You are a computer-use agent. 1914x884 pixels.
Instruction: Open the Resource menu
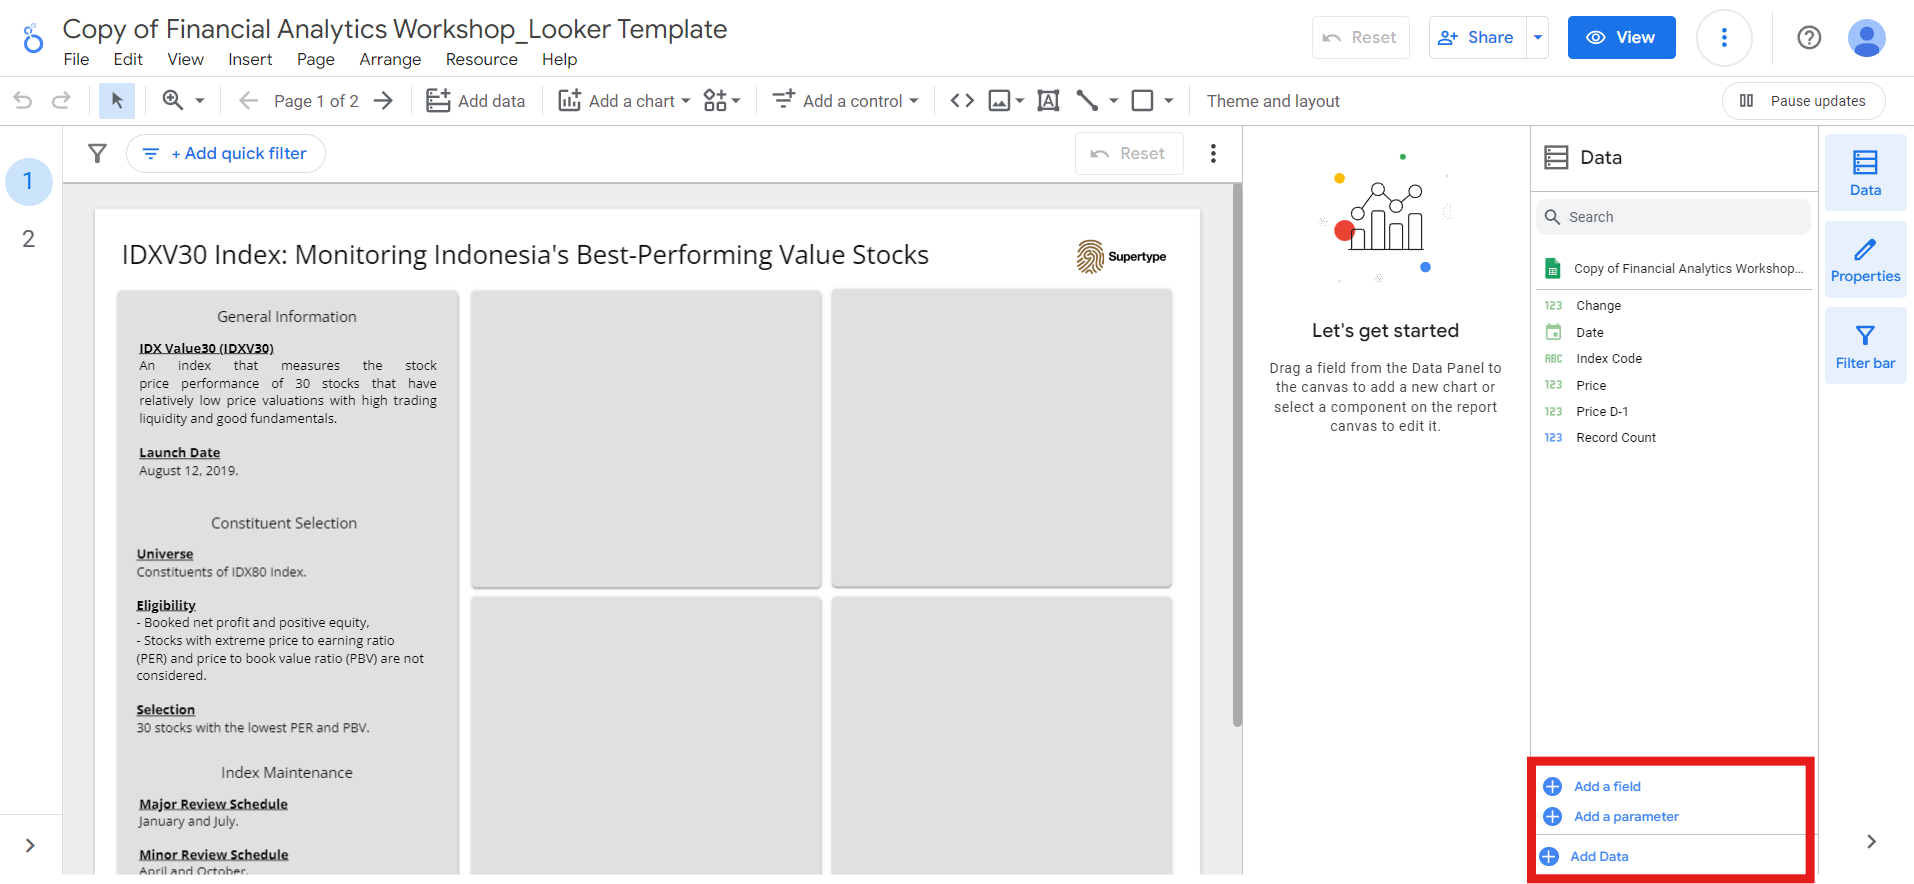[481, 59]
